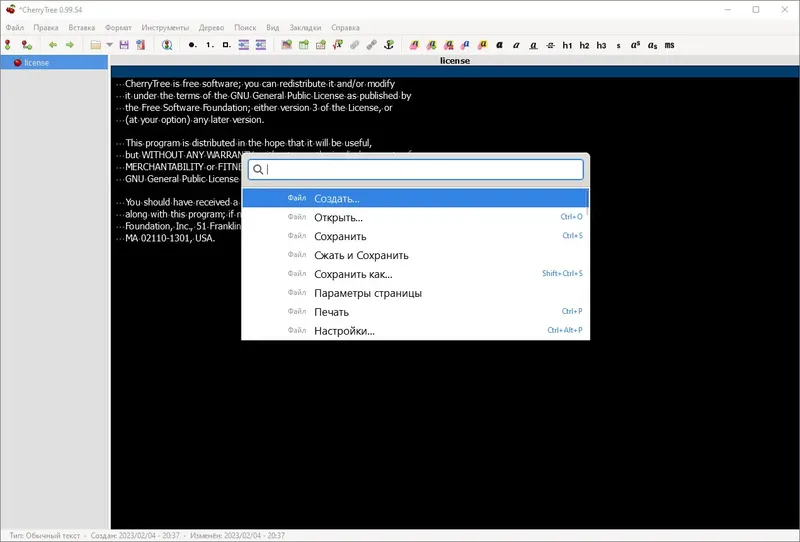The height and width of the screenshot is (542, 800).
Task: Go forward to next visited node
Action: pyautogui.click(x=70, y=45)
